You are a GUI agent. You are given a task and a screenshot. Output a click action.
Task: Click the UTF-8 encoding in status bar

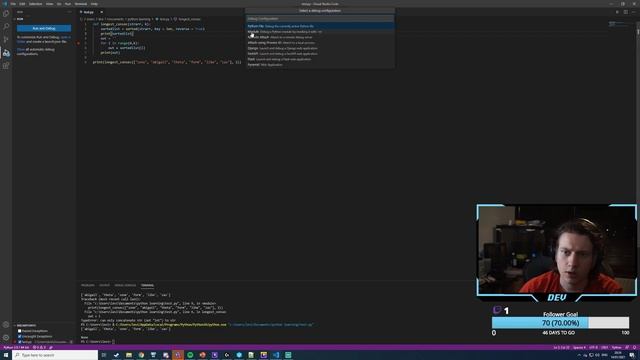coord(593,347)
